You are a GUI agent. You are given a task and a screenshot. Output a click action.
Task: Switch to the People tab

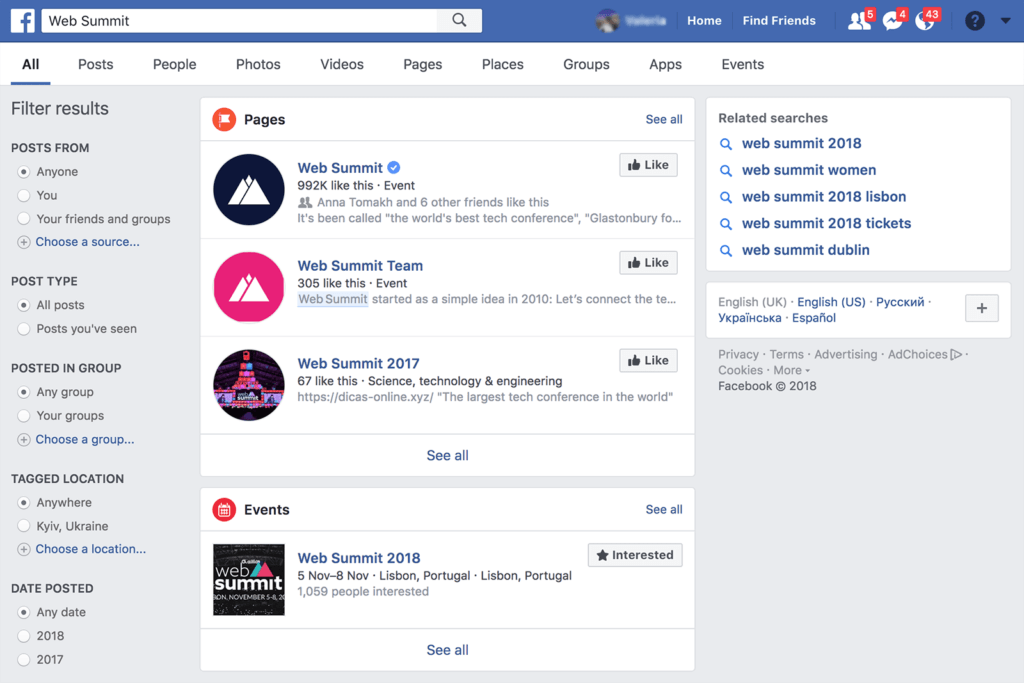click(174, 64)
